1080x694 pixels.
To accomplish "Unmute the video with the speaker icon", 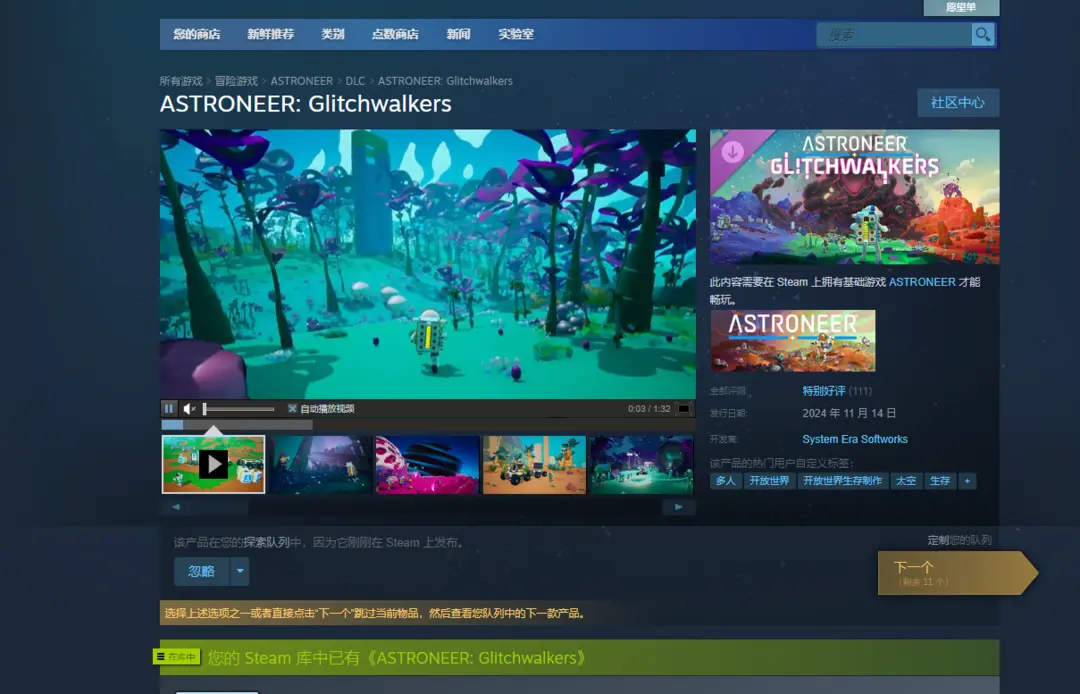I will (189, 409).
